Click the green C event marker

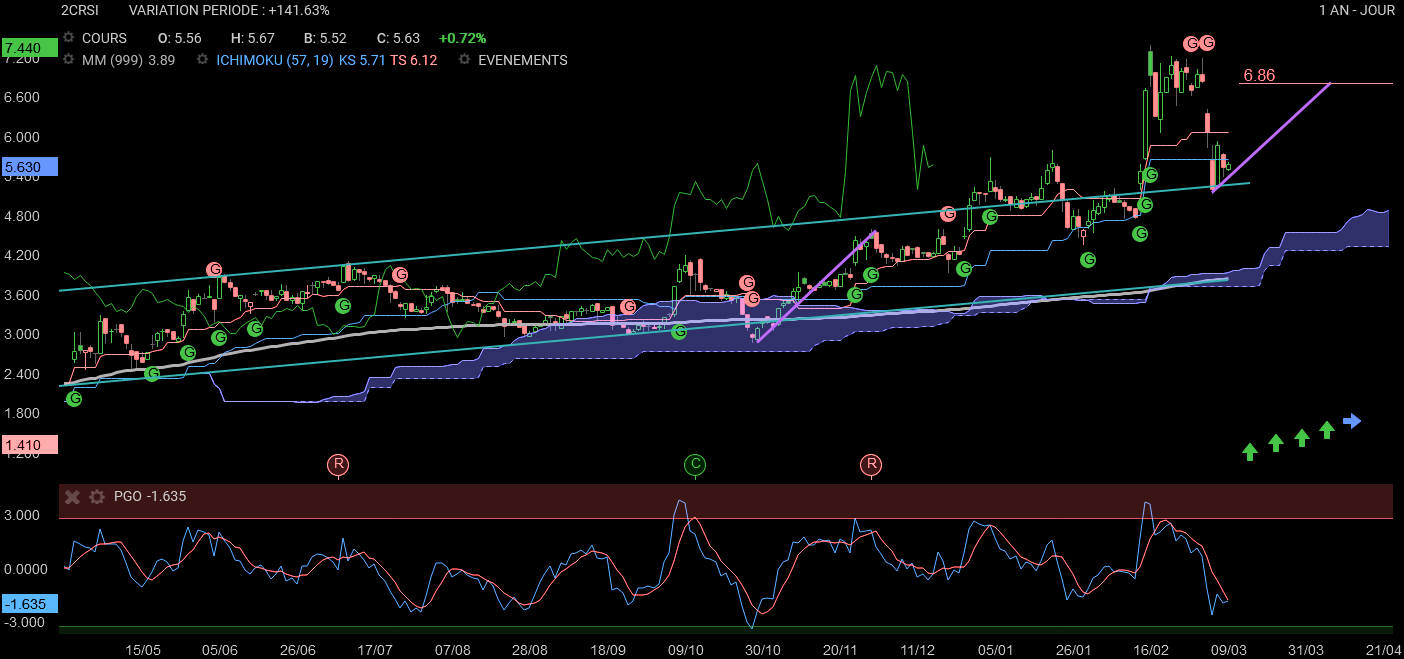tap(695, 464)
